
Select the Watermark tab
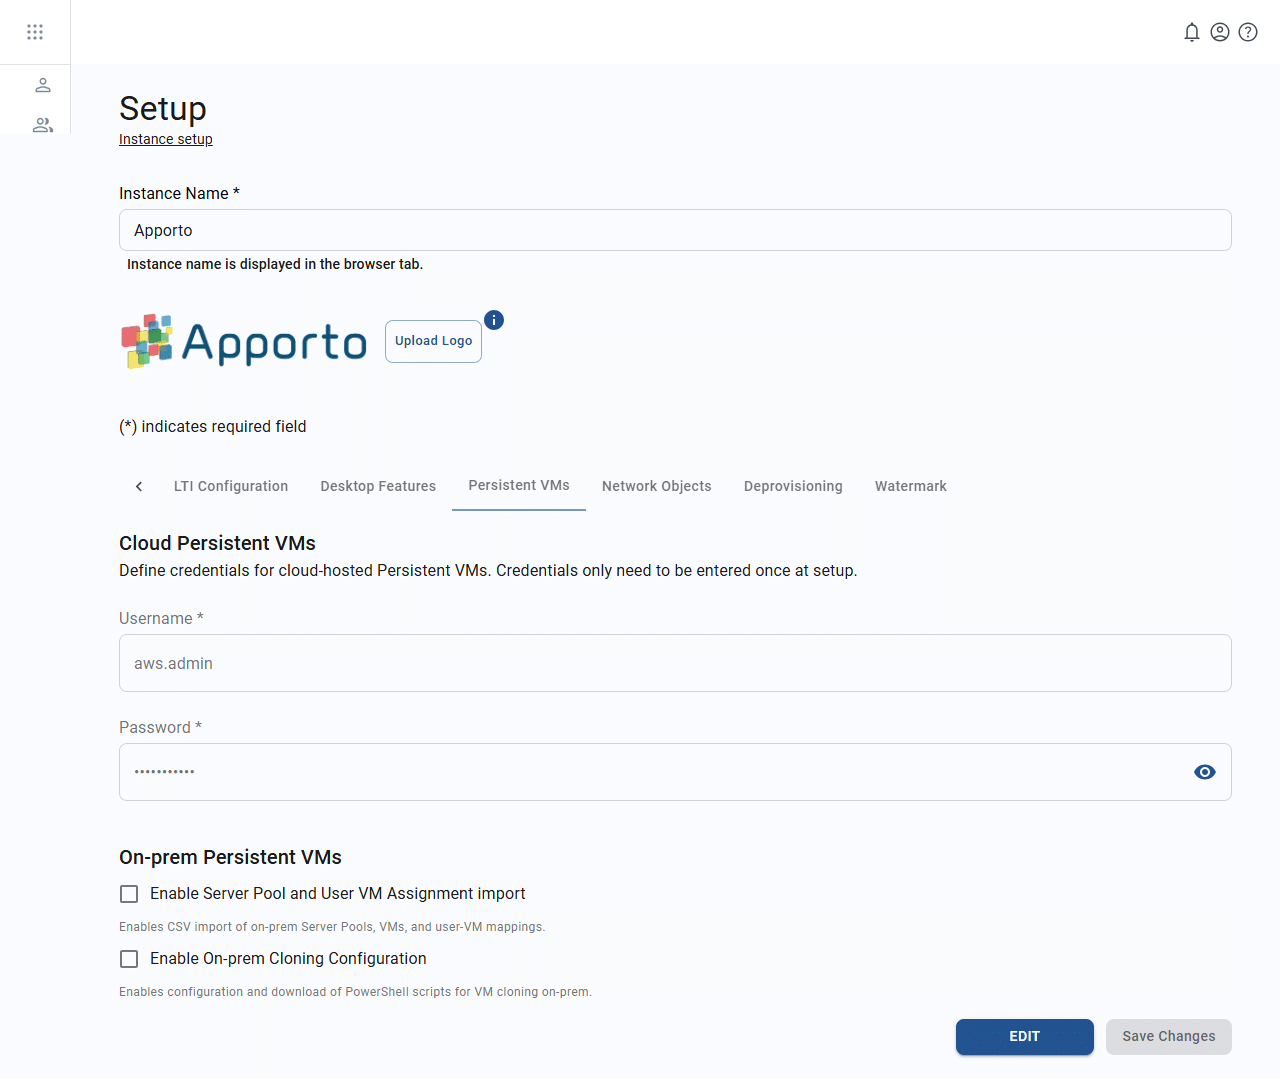(x=910, y=486)
